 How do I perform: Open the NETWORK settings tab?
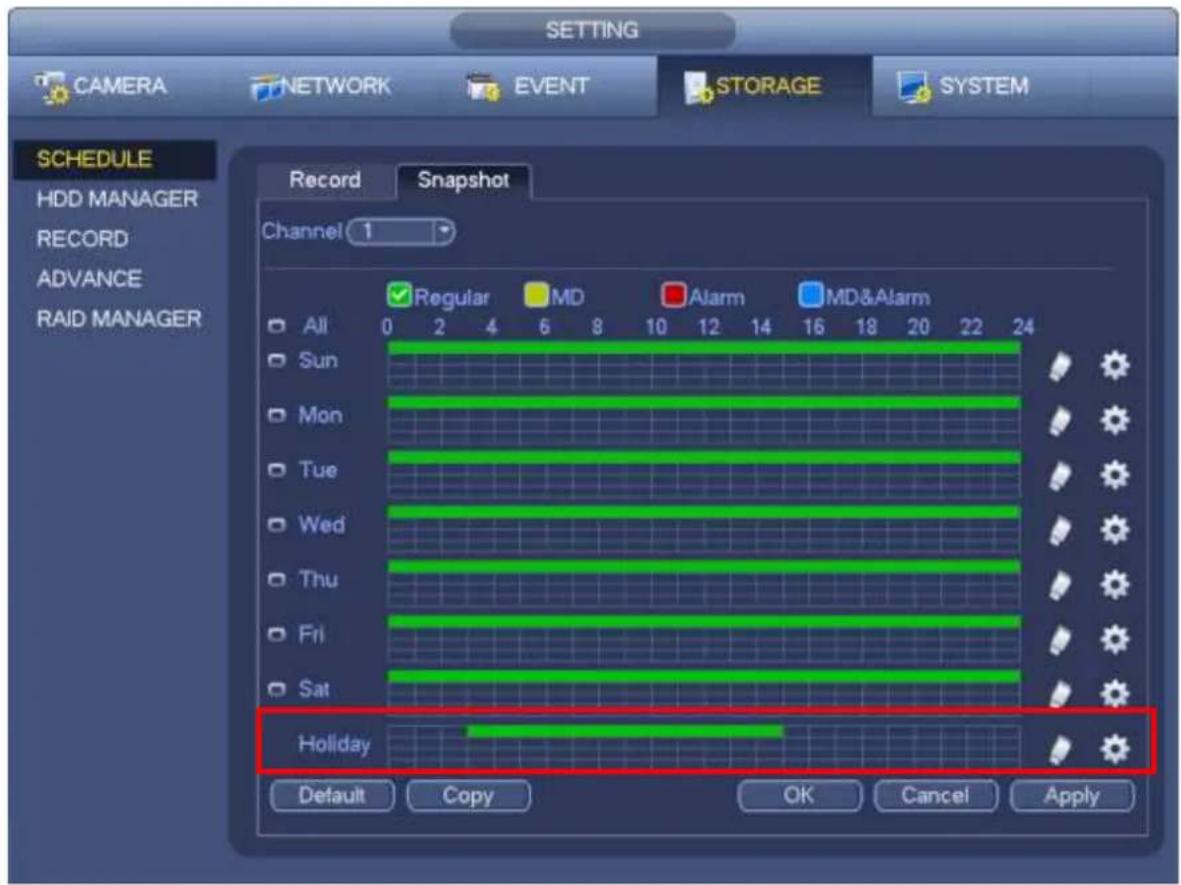click(321, 87)
